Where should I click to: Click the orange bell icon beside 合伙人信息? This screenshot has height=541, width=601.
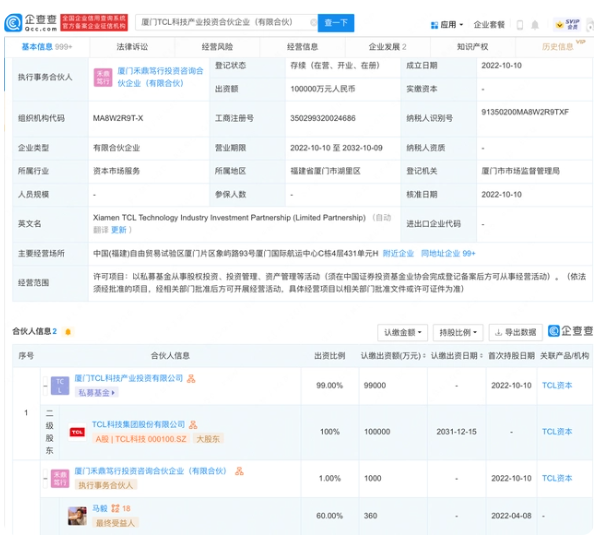tap(68, 332)
